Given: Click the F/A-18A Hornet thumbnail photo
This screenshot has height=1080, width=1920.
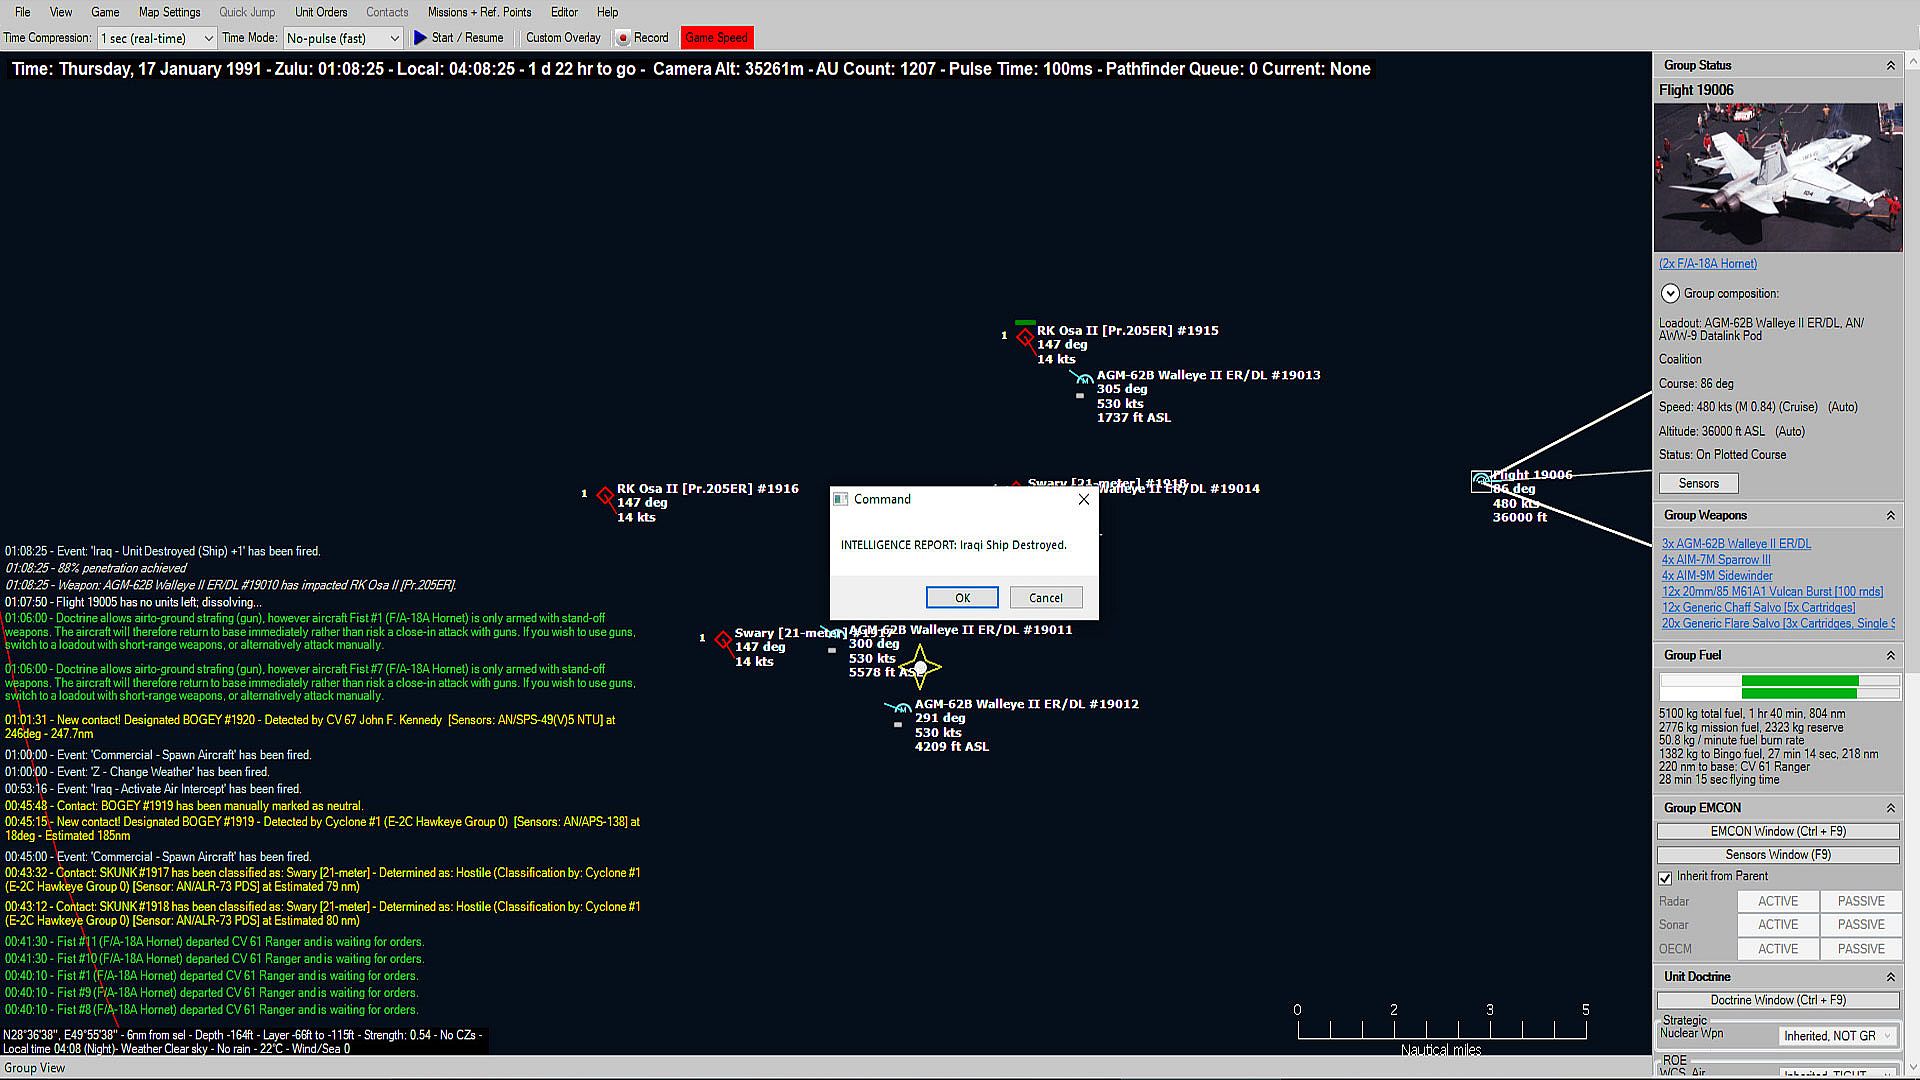Looking at the screenshot, I should [x=1778, y=177].
